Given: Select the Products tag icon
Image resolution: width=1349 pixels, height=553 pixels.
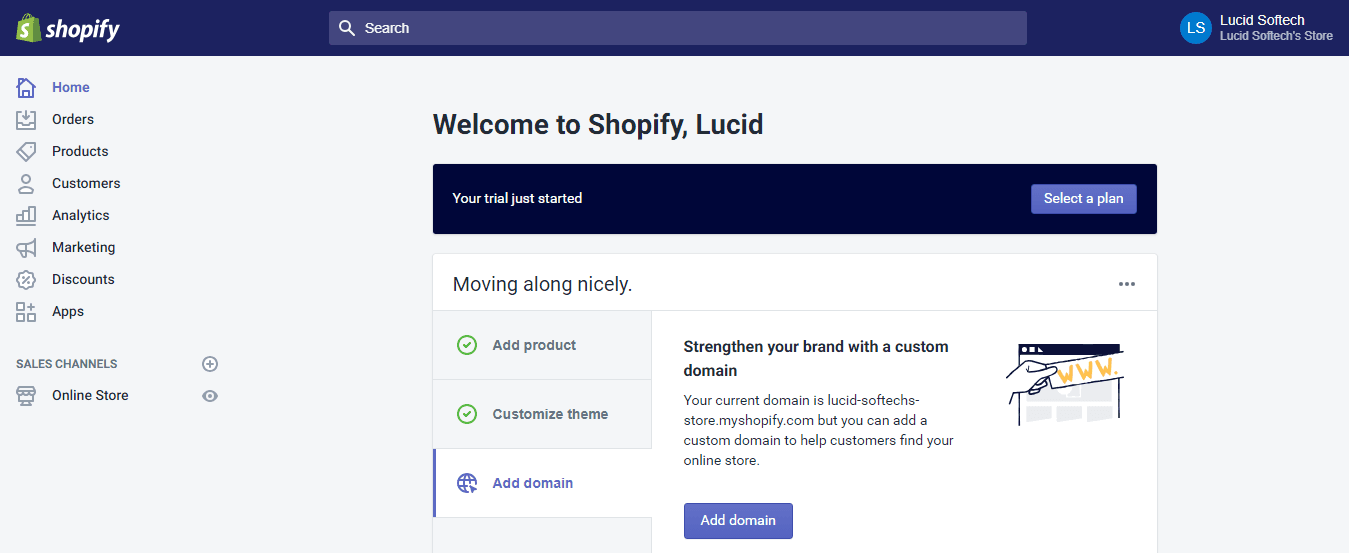Looking at the screenshot, I should click(x=26, y=151).
